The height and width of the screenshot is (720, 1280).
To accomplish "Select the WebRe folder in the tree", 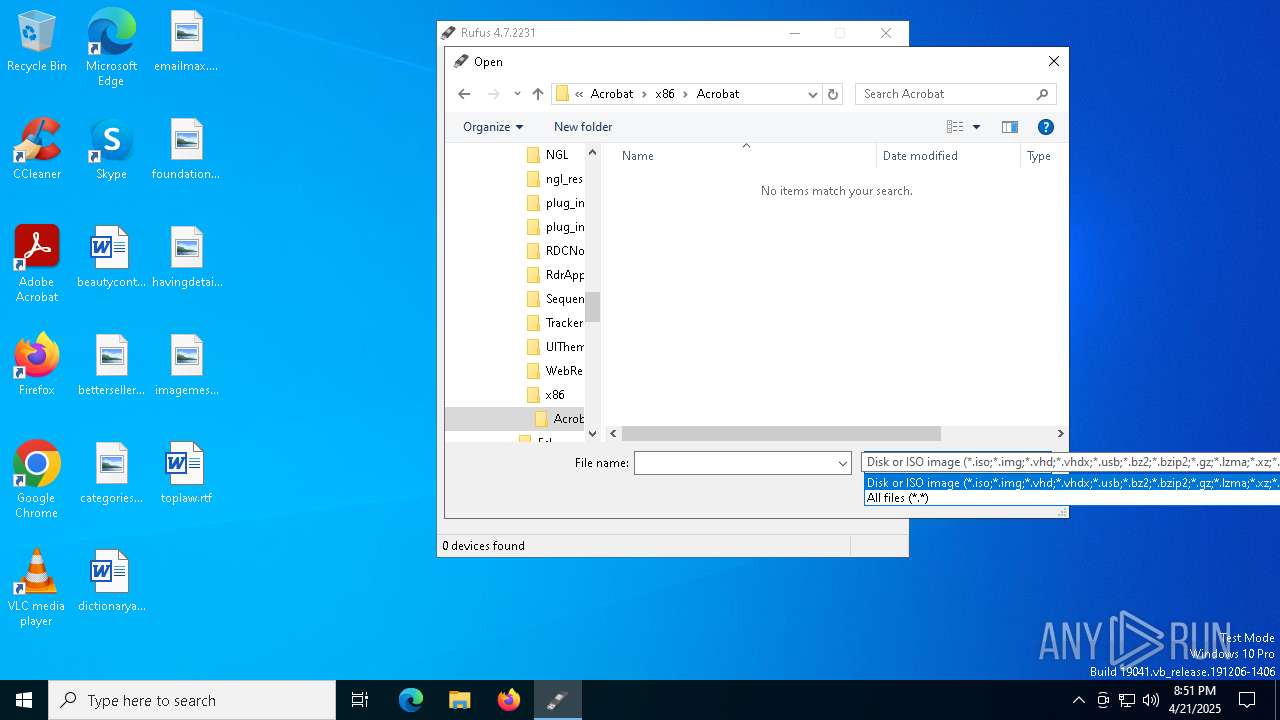I will click(555, 371).
